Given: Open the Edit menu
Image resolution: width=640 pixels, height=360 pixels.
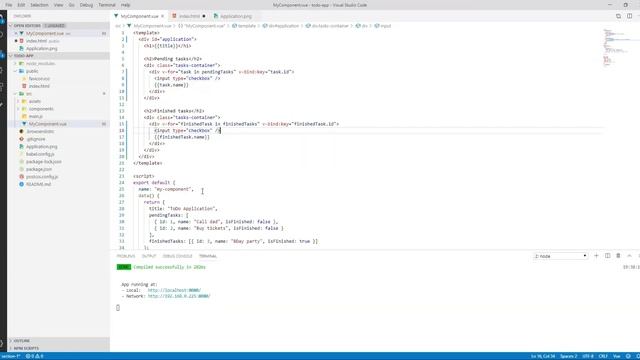Looking at the screenshot, I should (x=21, y=5).
